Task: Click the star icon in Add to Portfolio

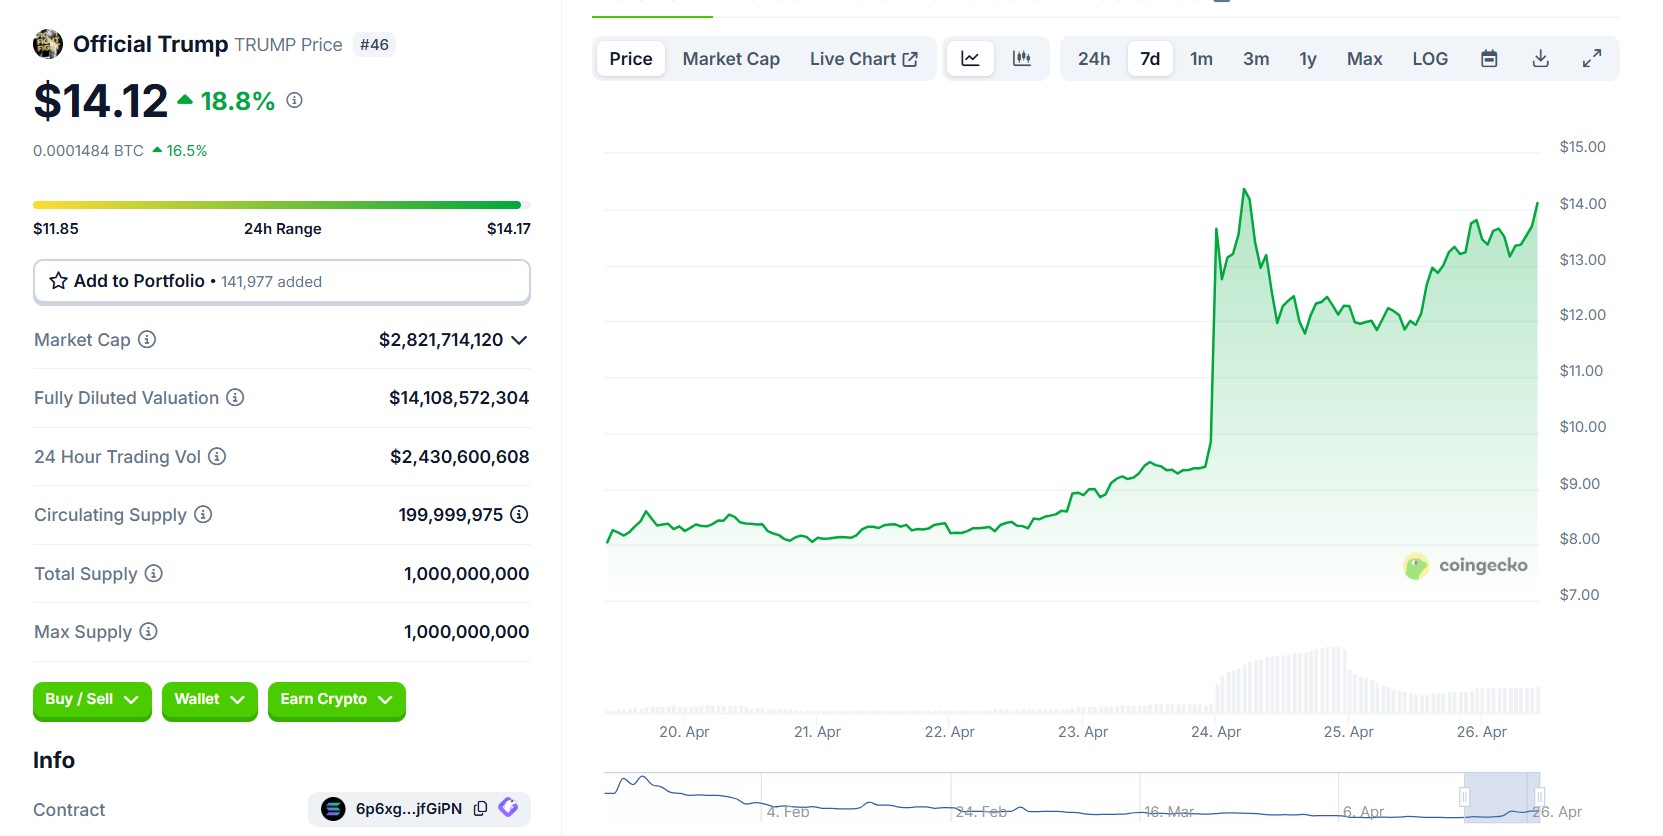Action: click(x=59, y=281)
